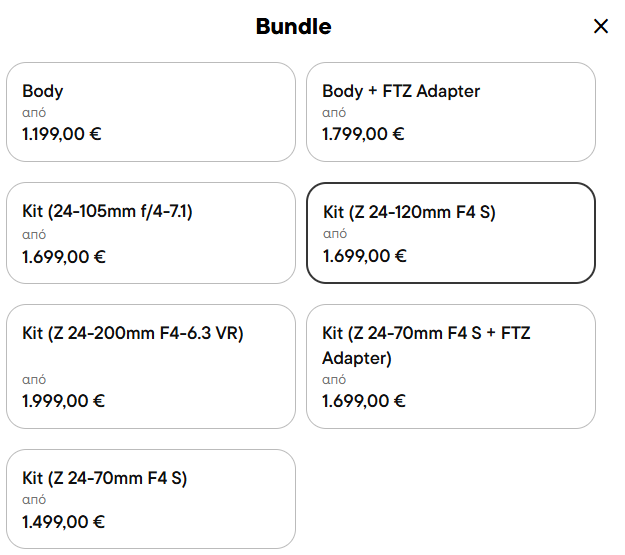The width and height of the screenshot is (625, 555).
Task: Select the Body only bundle
Action: coord(150,111)
